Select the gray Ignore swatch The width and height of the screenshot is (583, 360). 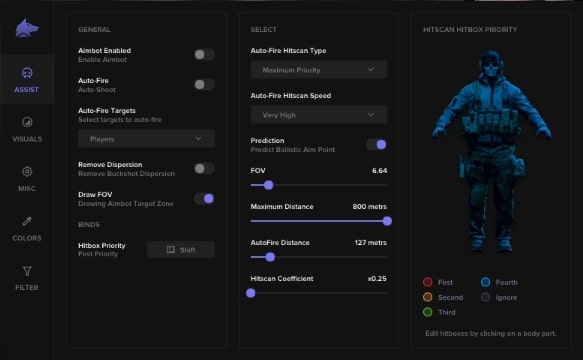pyautogui.click(x=485, y=297)
